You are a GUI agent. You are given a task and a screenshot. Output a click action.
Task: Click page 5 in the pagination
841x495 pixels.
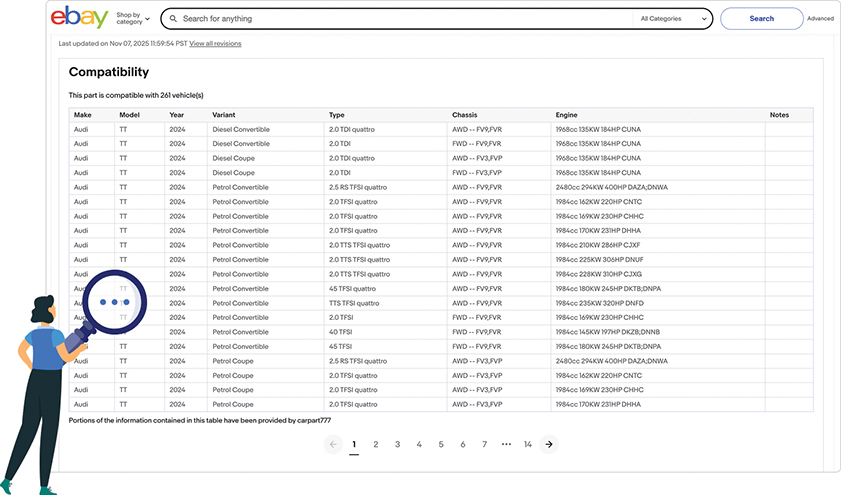[x=441, y=444]
